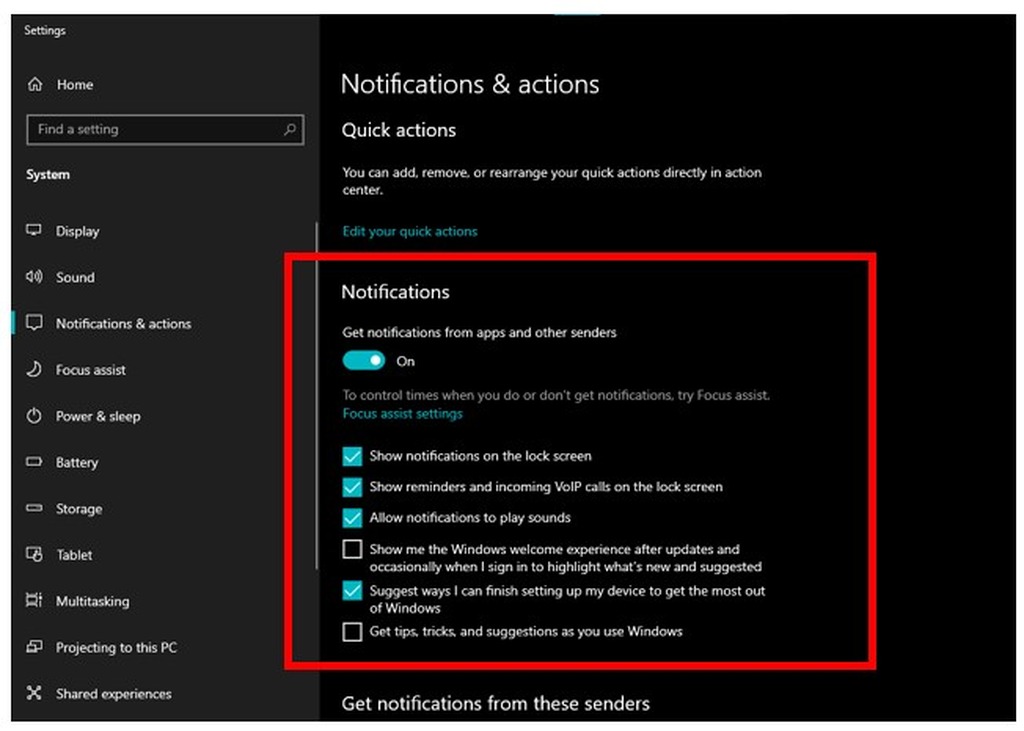Image resolution: width=1024 pixels, height=731 pixels.
Task: Click the Get notifications from these senders heading
Action: [x=496, y=704]
